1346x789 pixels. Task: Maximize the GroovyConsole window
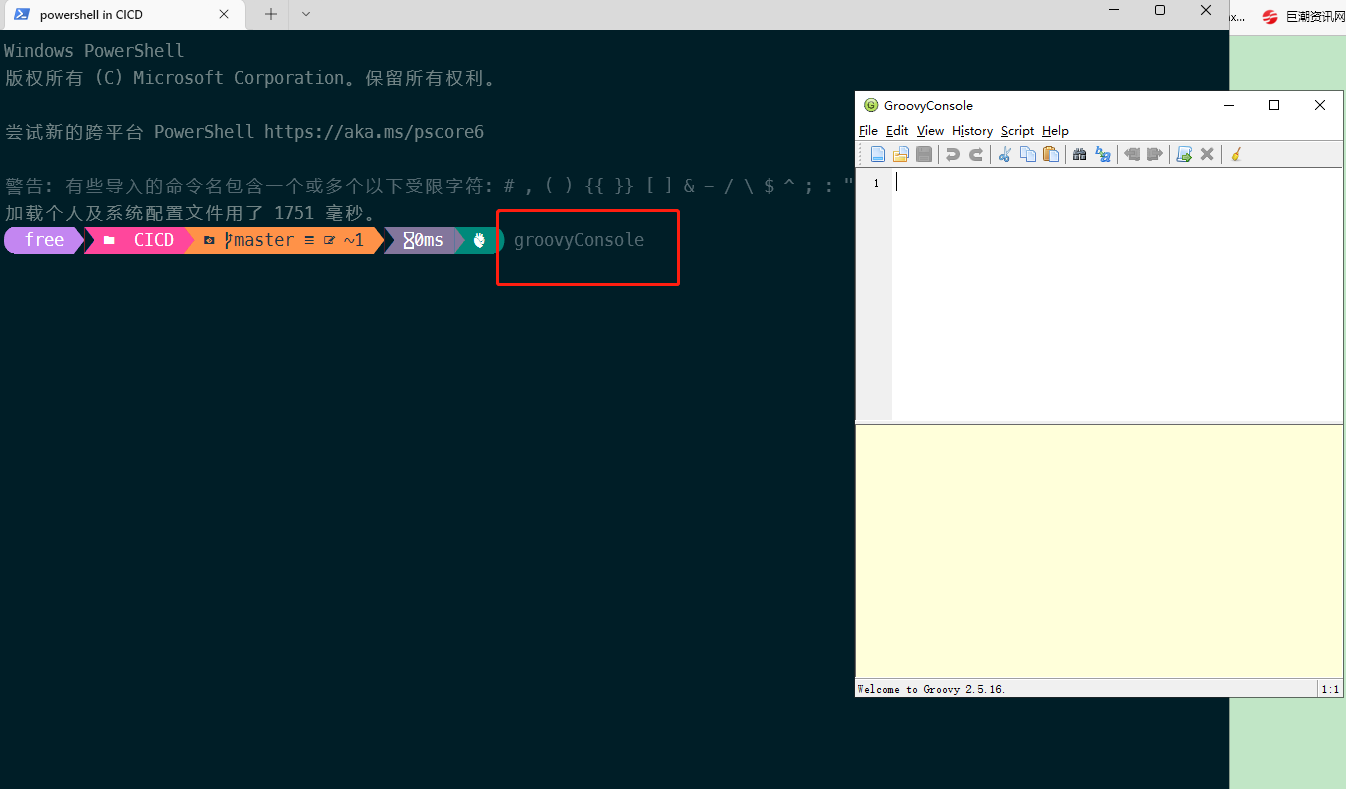pos(1274,105)
